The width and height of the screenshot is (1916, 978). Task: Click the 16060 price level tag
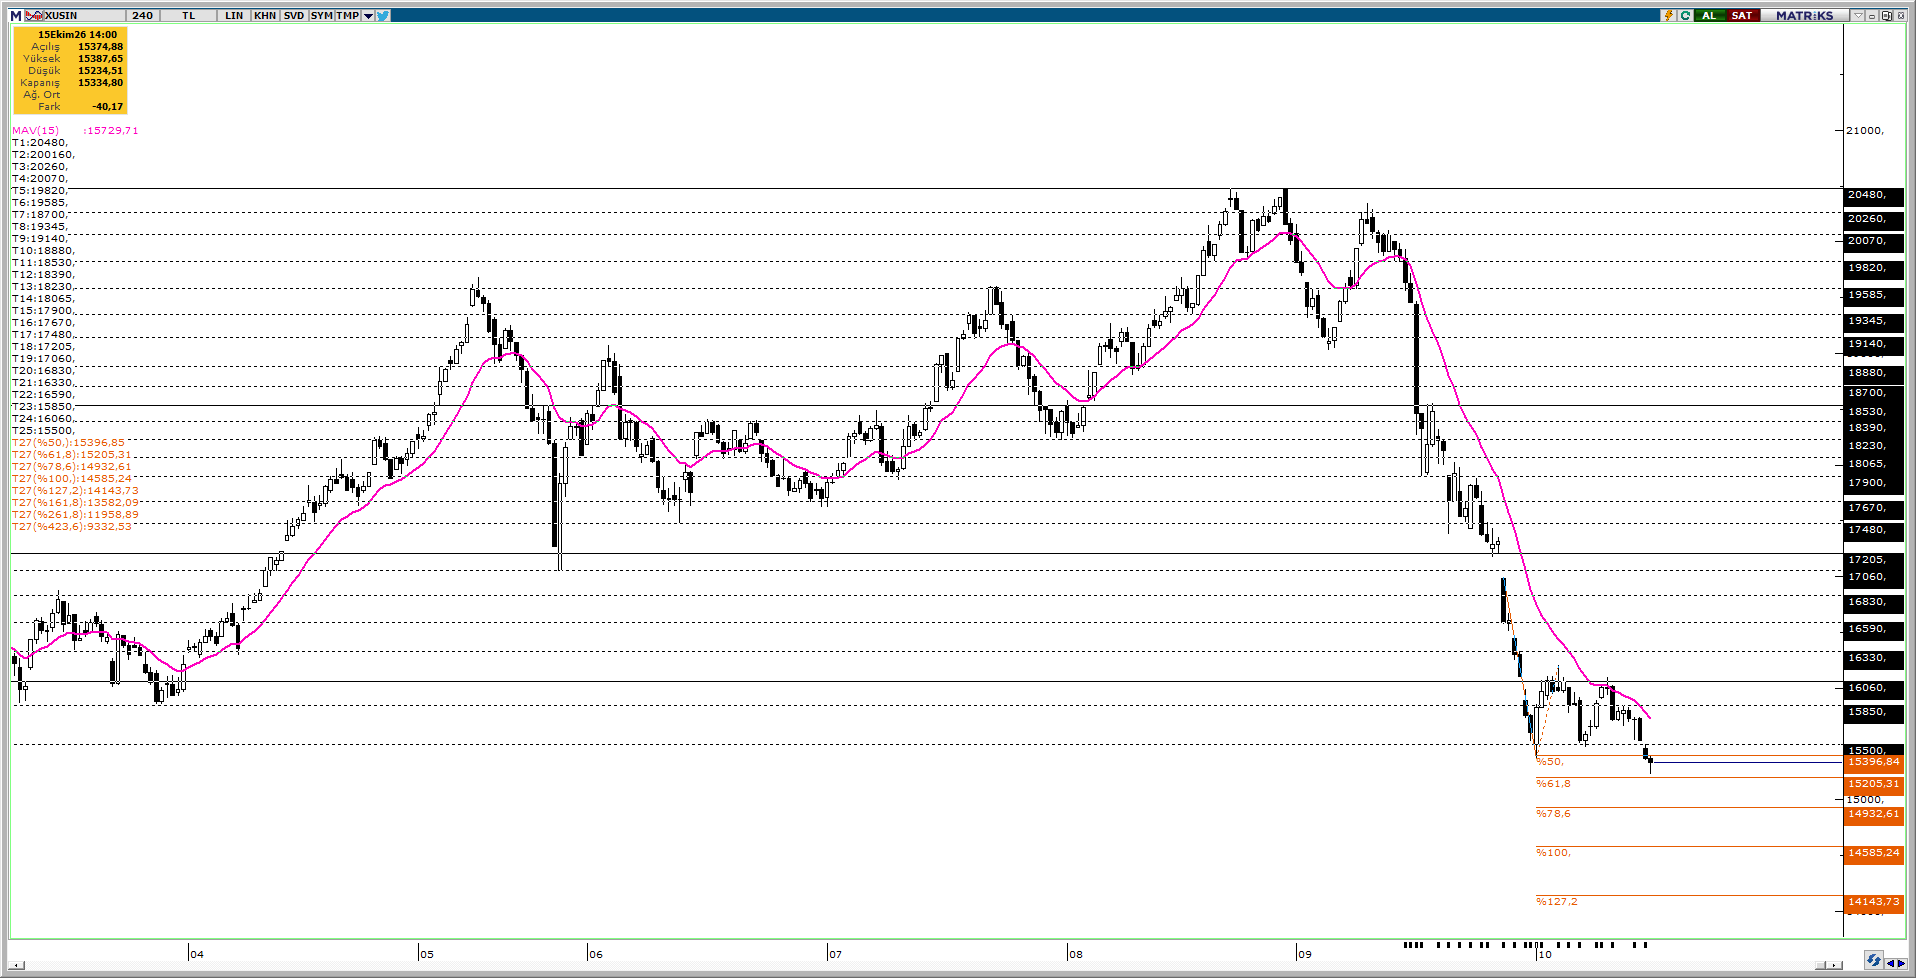[x=1874, y=688]
